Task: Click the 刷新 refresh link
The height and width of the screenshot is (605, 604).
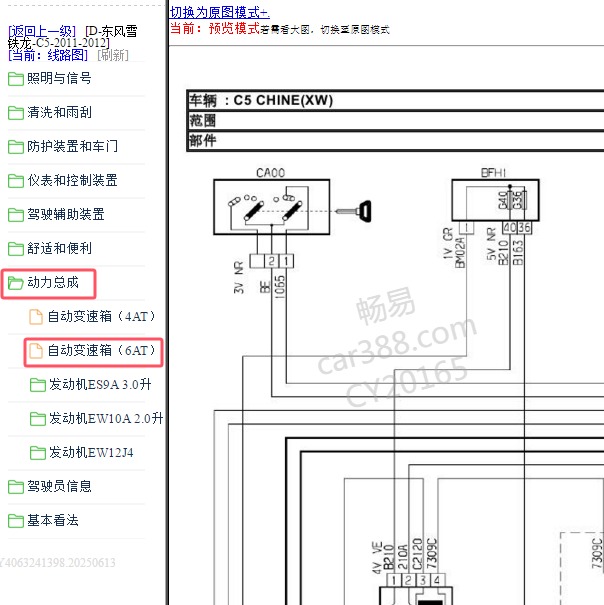Action: tap(113, 55)
